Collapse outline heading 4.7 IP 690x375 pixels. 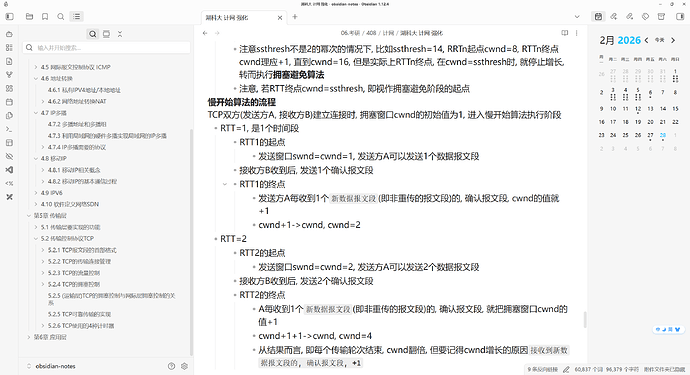click(36, 113)
